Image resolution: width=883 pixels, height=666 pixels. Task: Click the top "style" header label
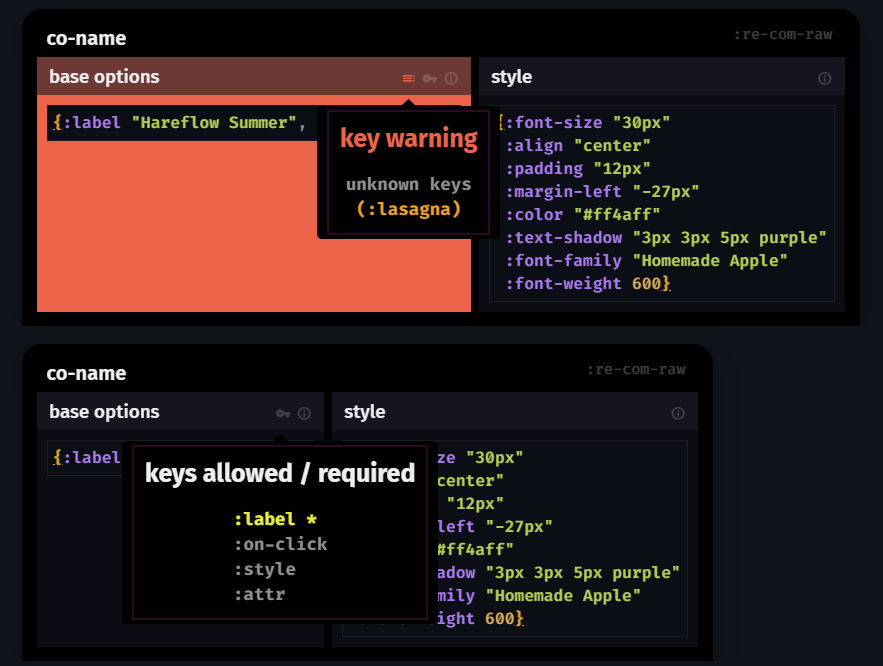[x=511, y=77]
